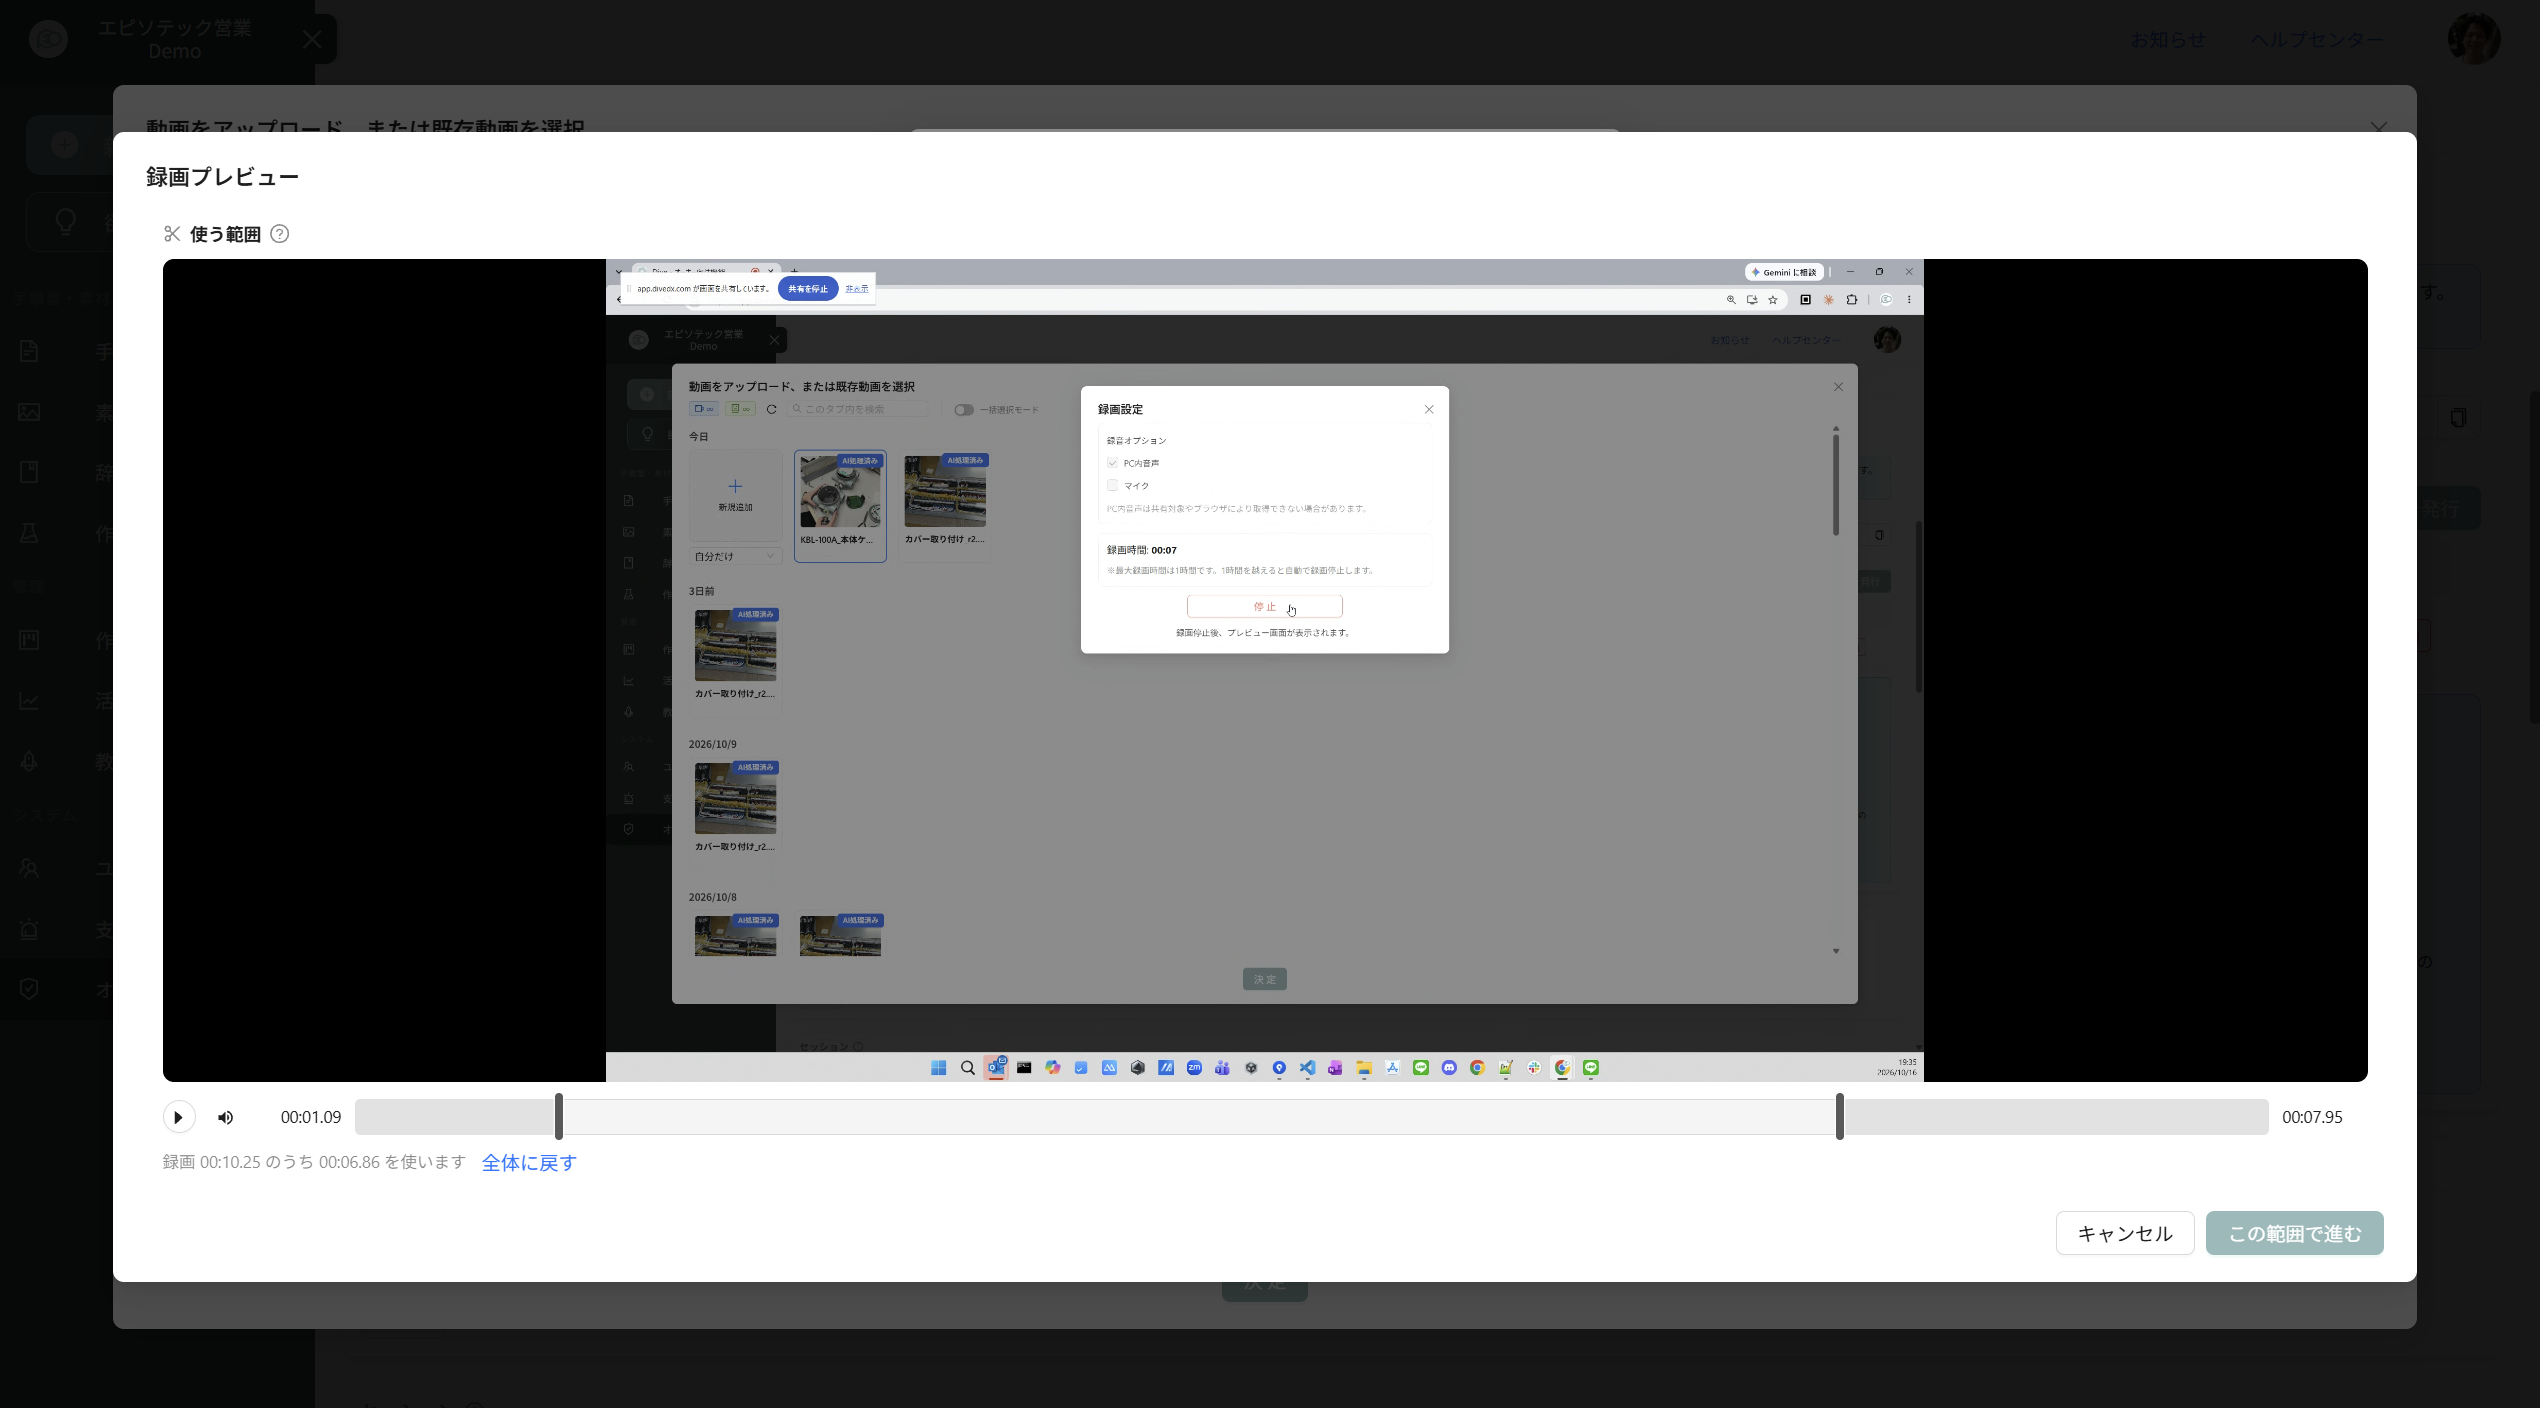Close the dimmed video upload dialog behind

pyautogui.click(x=2379, y=128)
